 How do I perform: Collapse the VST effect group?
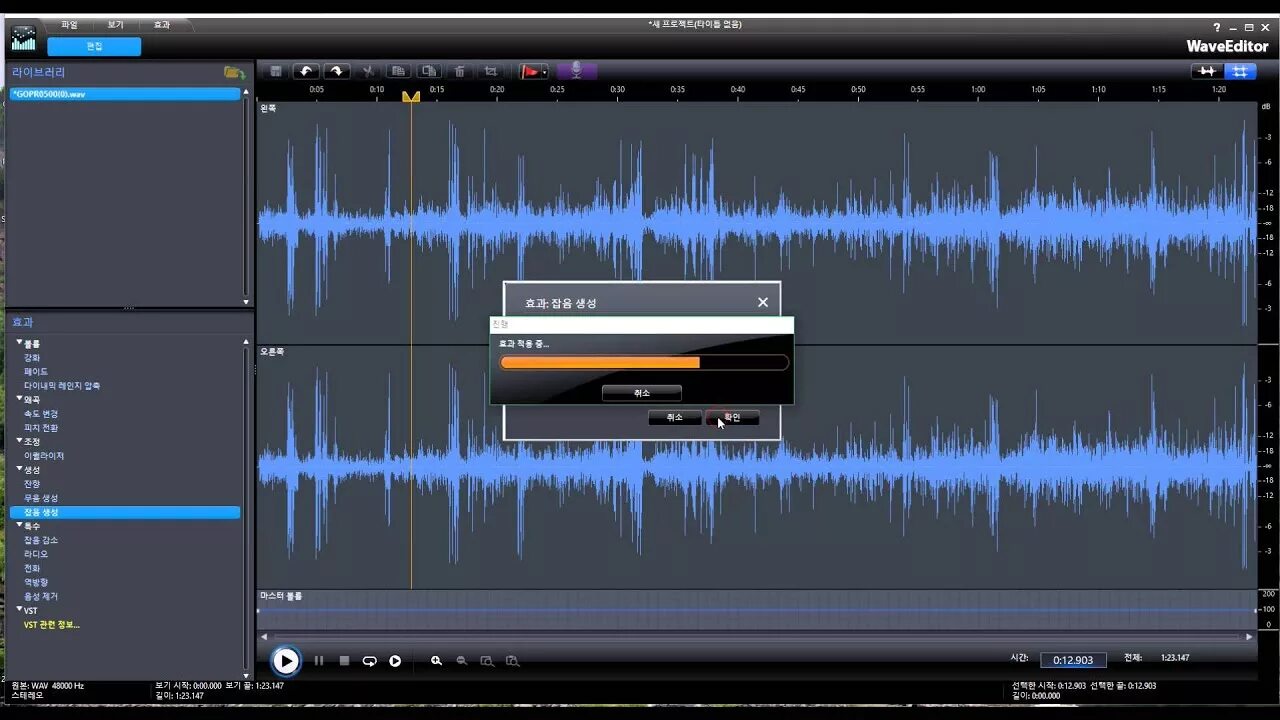click(19, 609)
